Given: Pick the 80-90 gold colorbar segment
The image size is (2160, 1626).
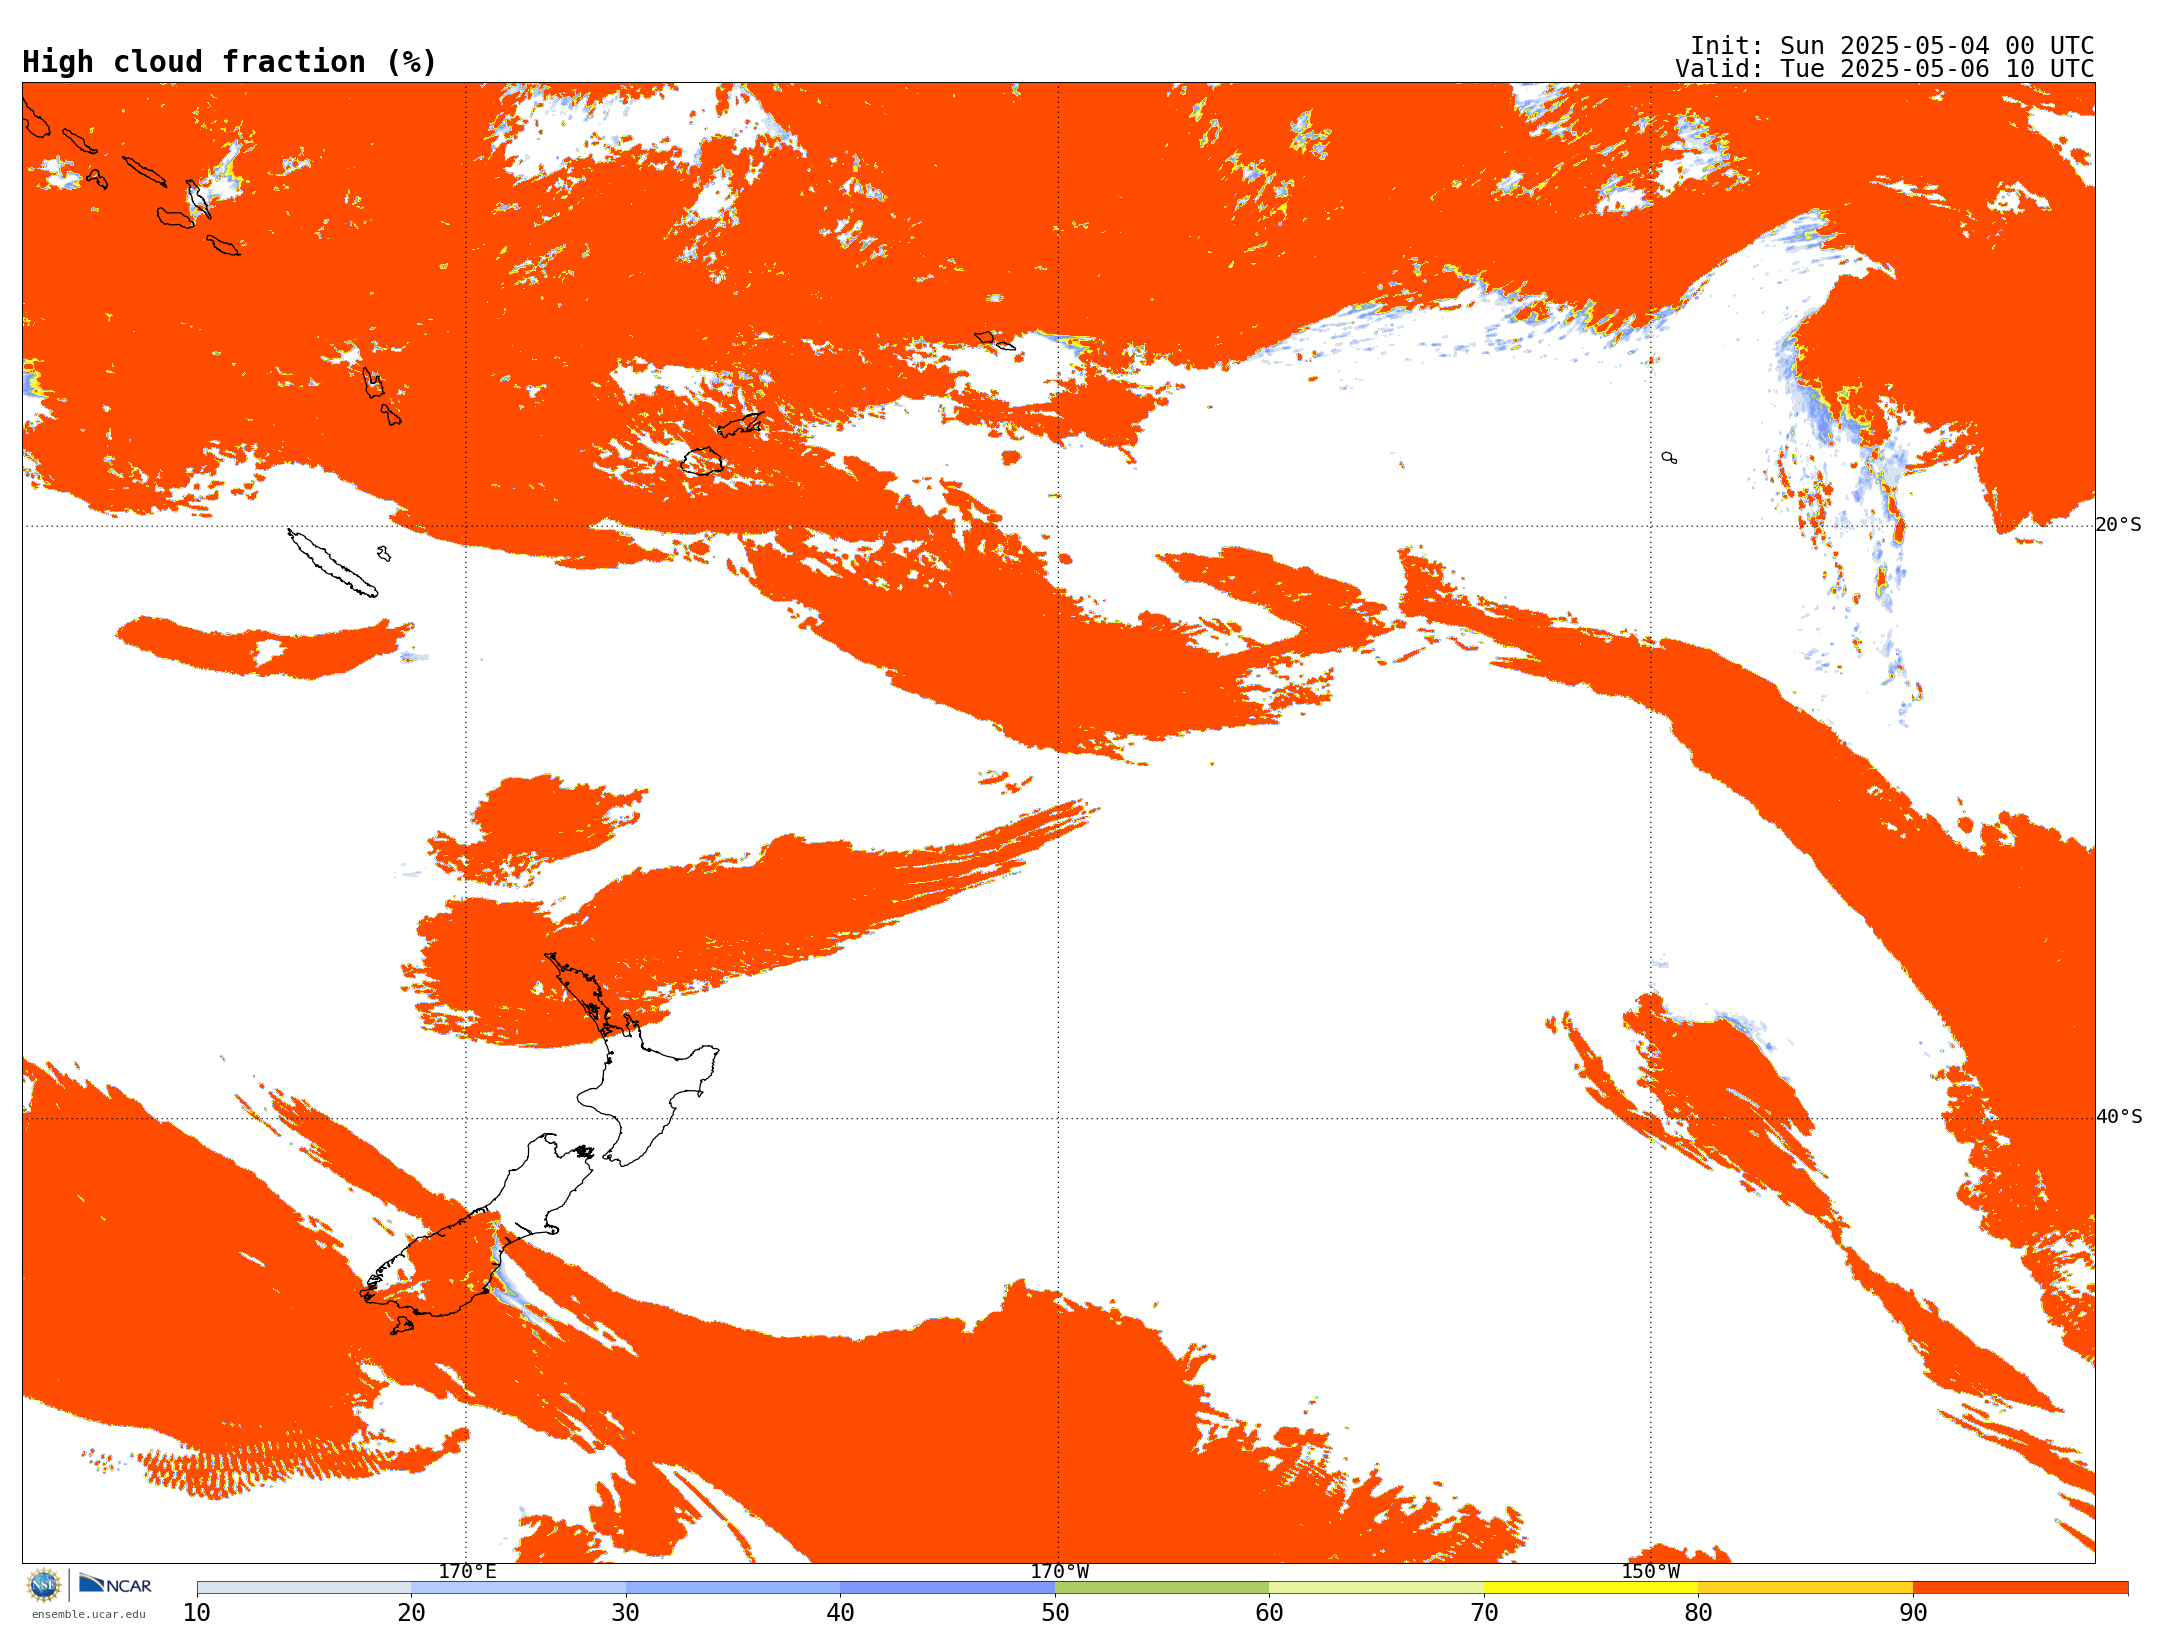Looking at the screenshot, I should point(1805,1588).
